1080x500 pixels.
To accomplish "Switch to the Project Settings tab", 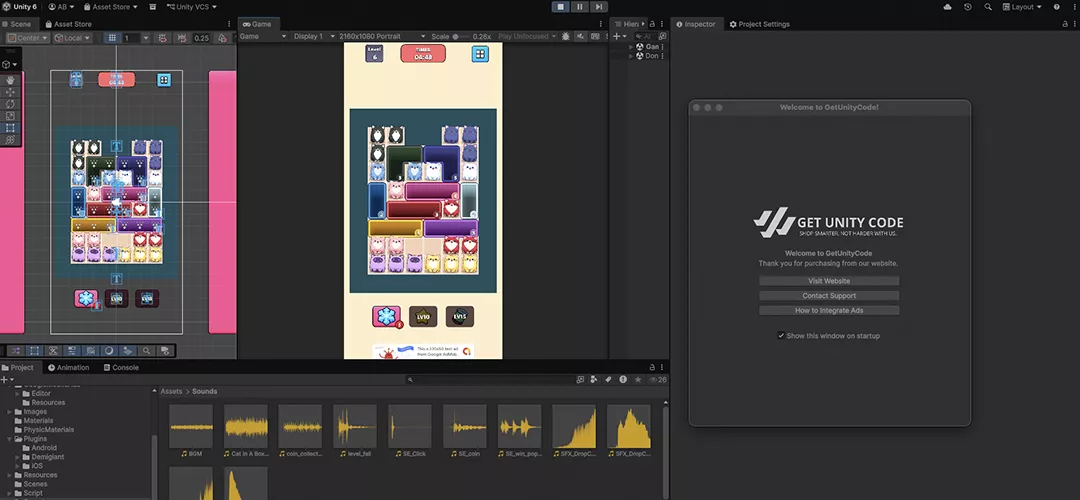I will click(760, 24).
